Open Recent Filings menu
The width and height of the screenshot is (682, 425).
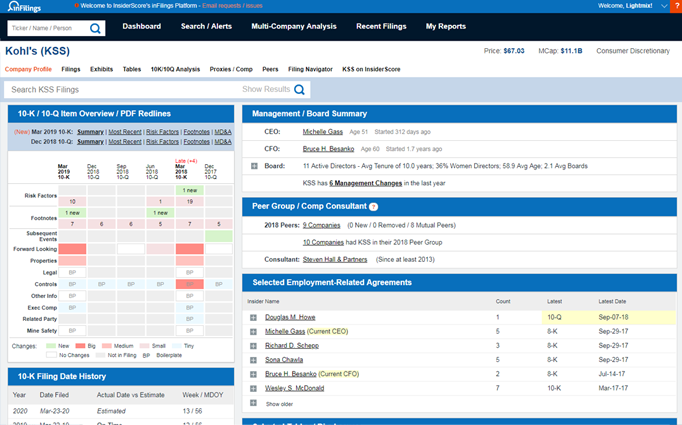(x=381, y=26)
